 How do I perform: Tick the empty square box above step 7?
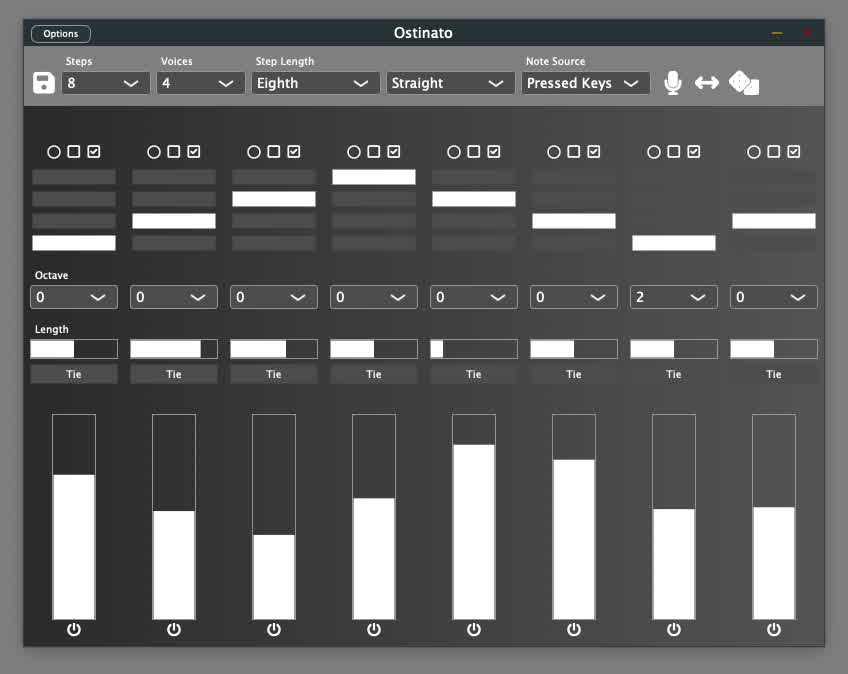pyautogui.click(x=674, y=151)
